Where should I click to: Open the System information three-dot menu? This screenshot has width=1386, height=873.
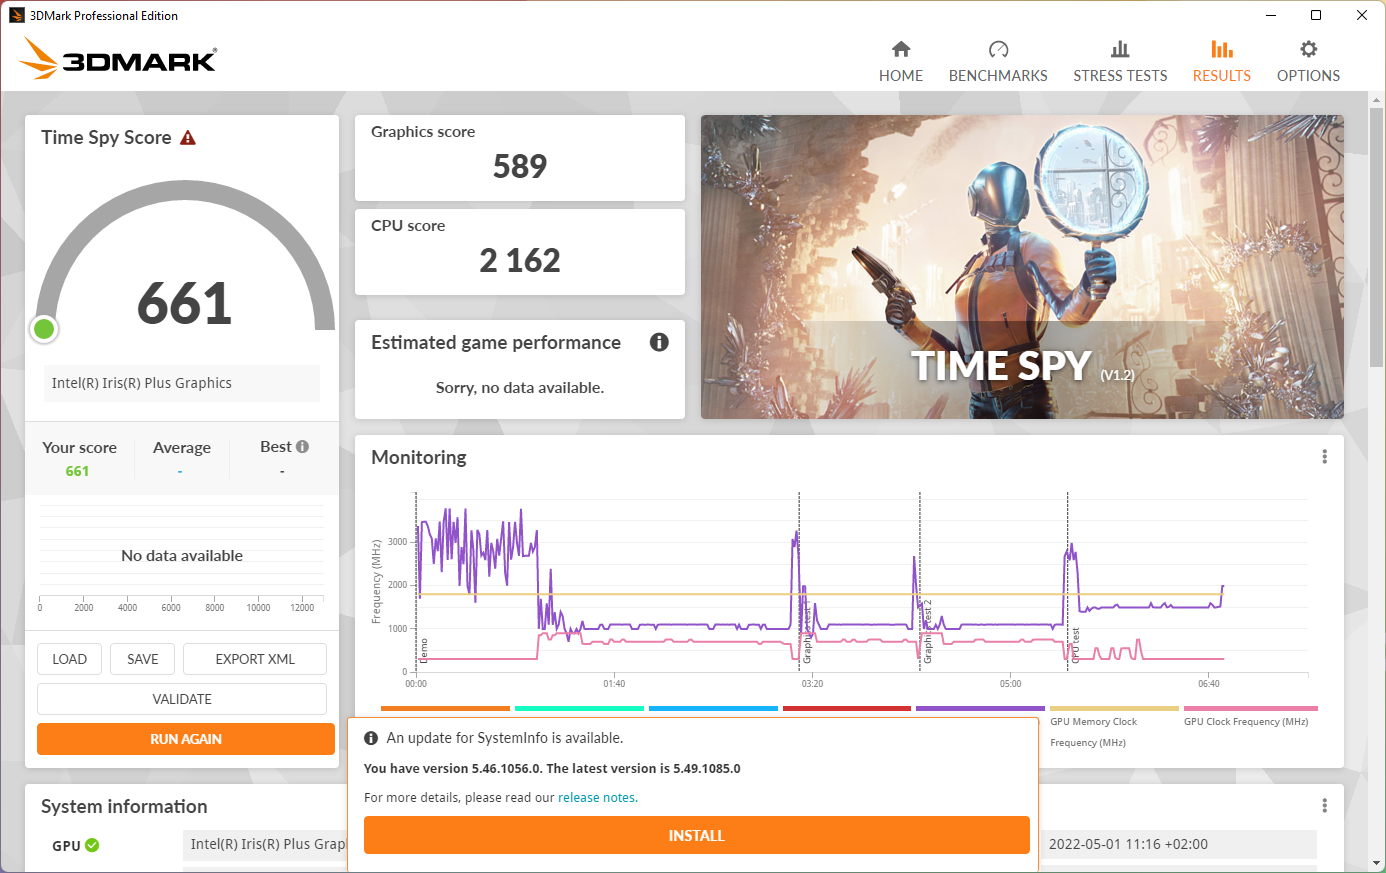(x=1324, y=806)
